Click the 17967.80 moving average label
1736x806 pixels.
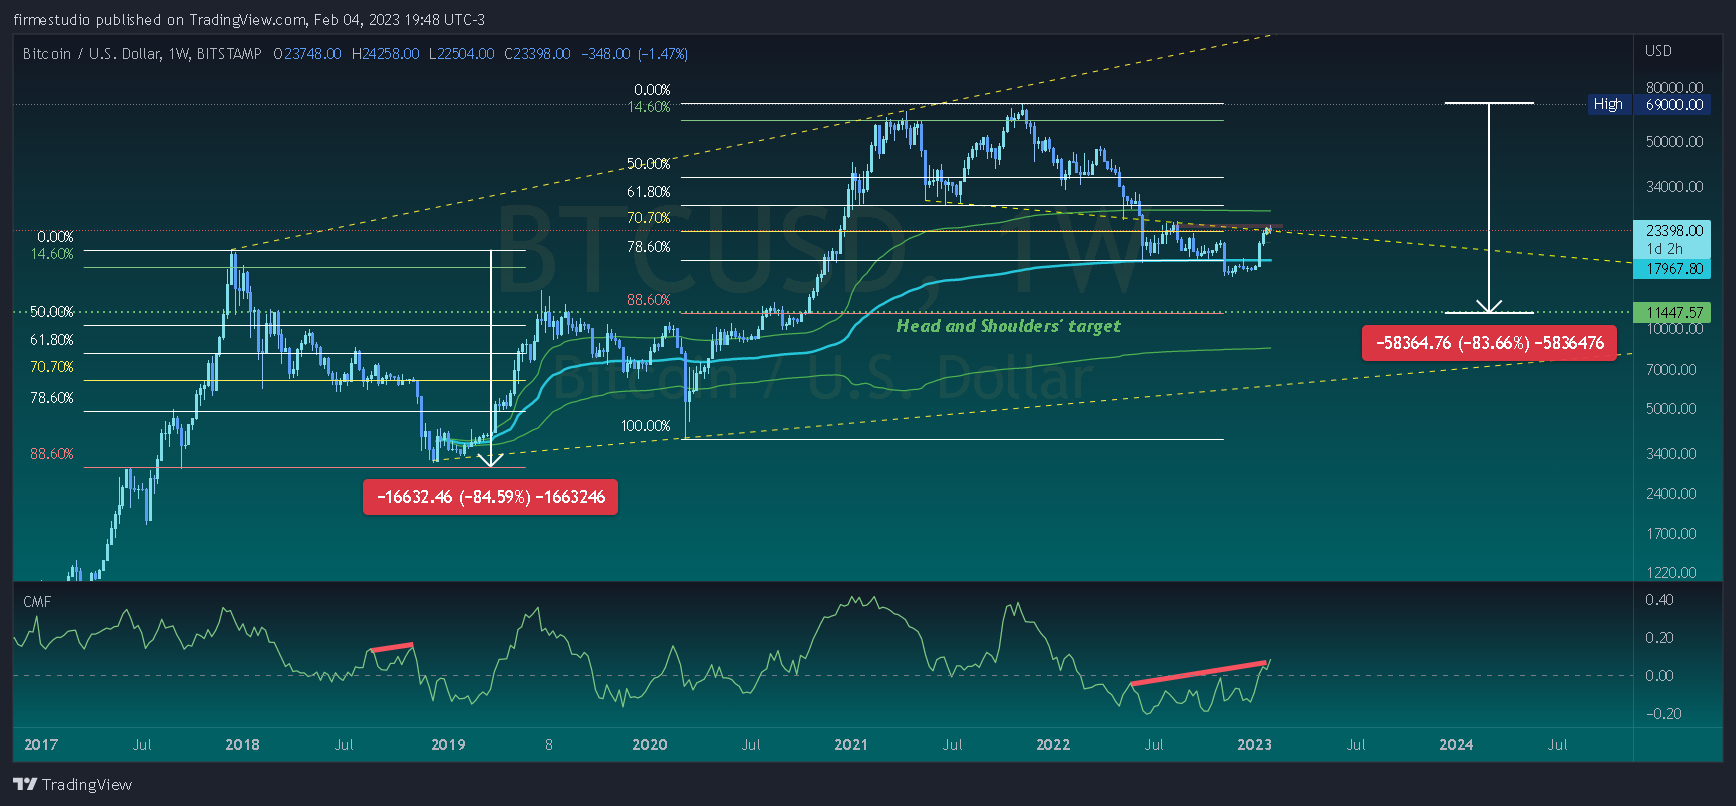(x=1673, y=269)
